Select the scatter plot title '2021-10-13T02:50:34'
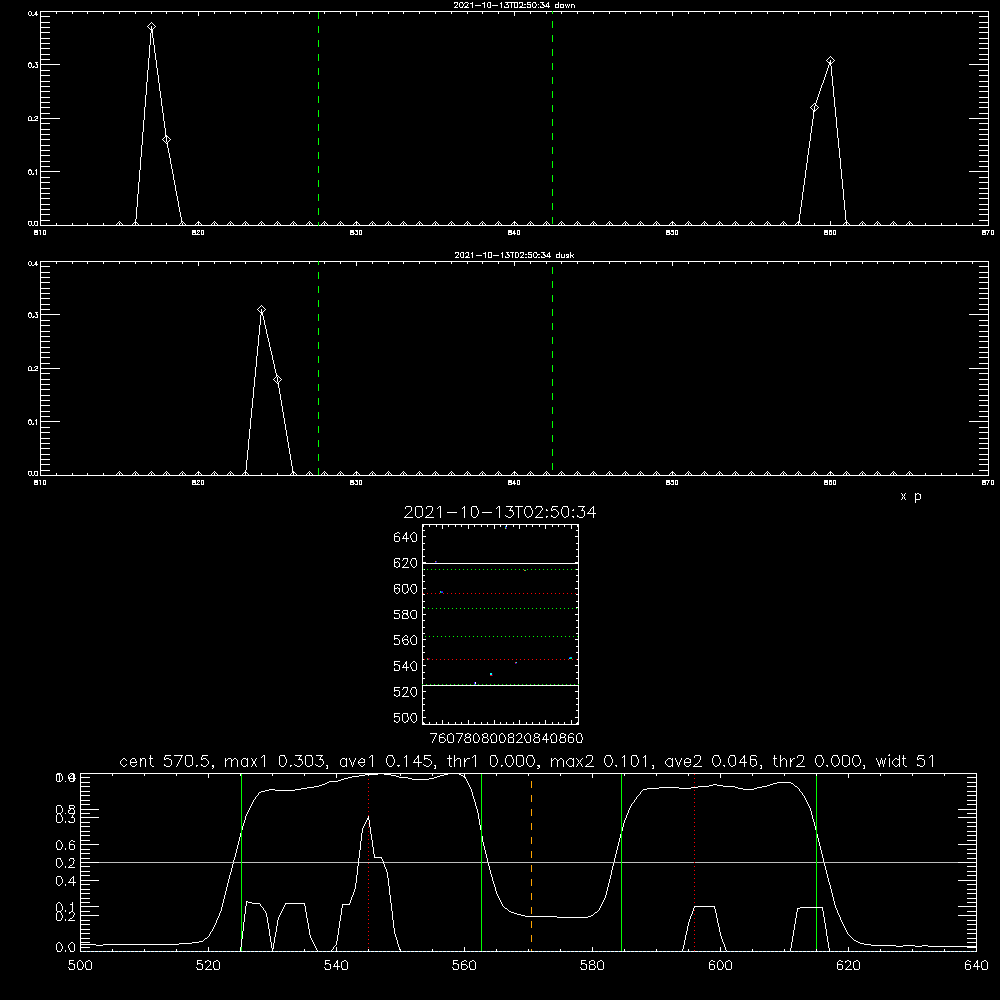 (x=500, y=512)
